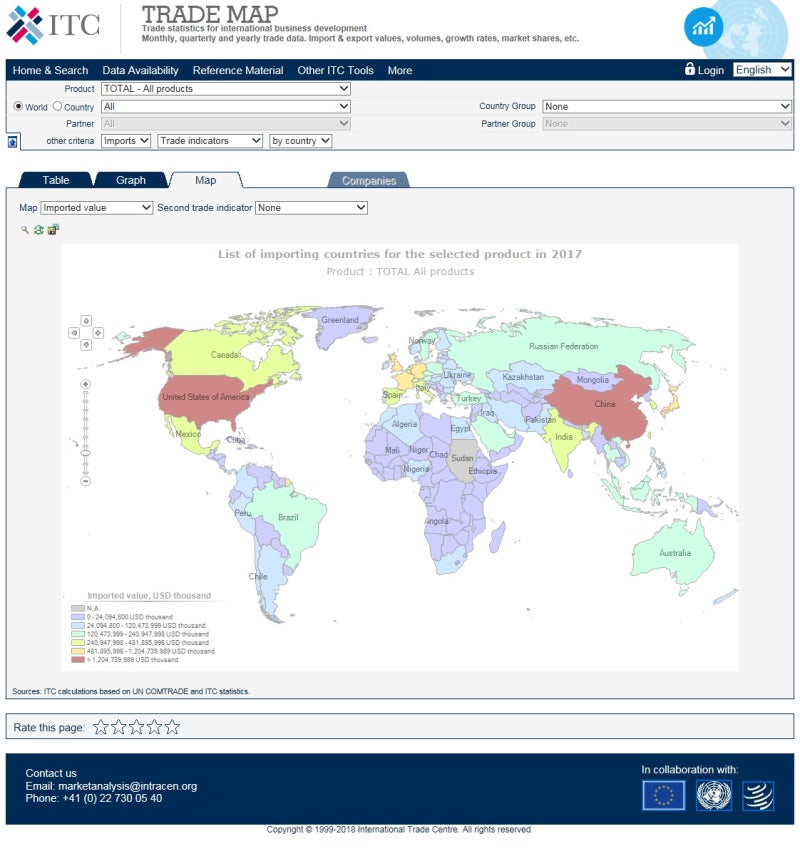Click the lock icon next to Login

click(688, 70)
